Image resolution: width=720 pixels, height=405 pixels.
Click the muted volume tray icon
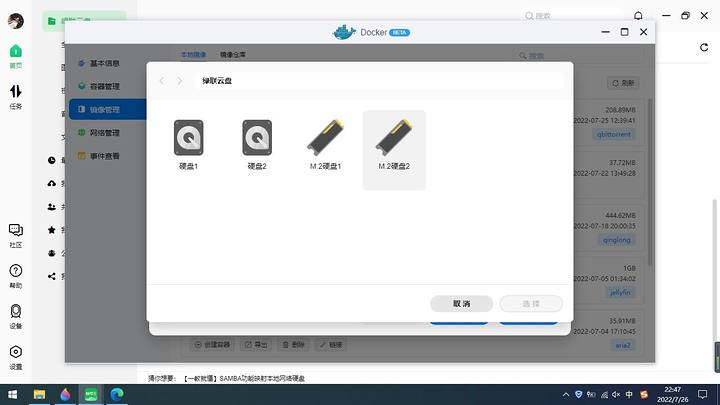(616, 394)
